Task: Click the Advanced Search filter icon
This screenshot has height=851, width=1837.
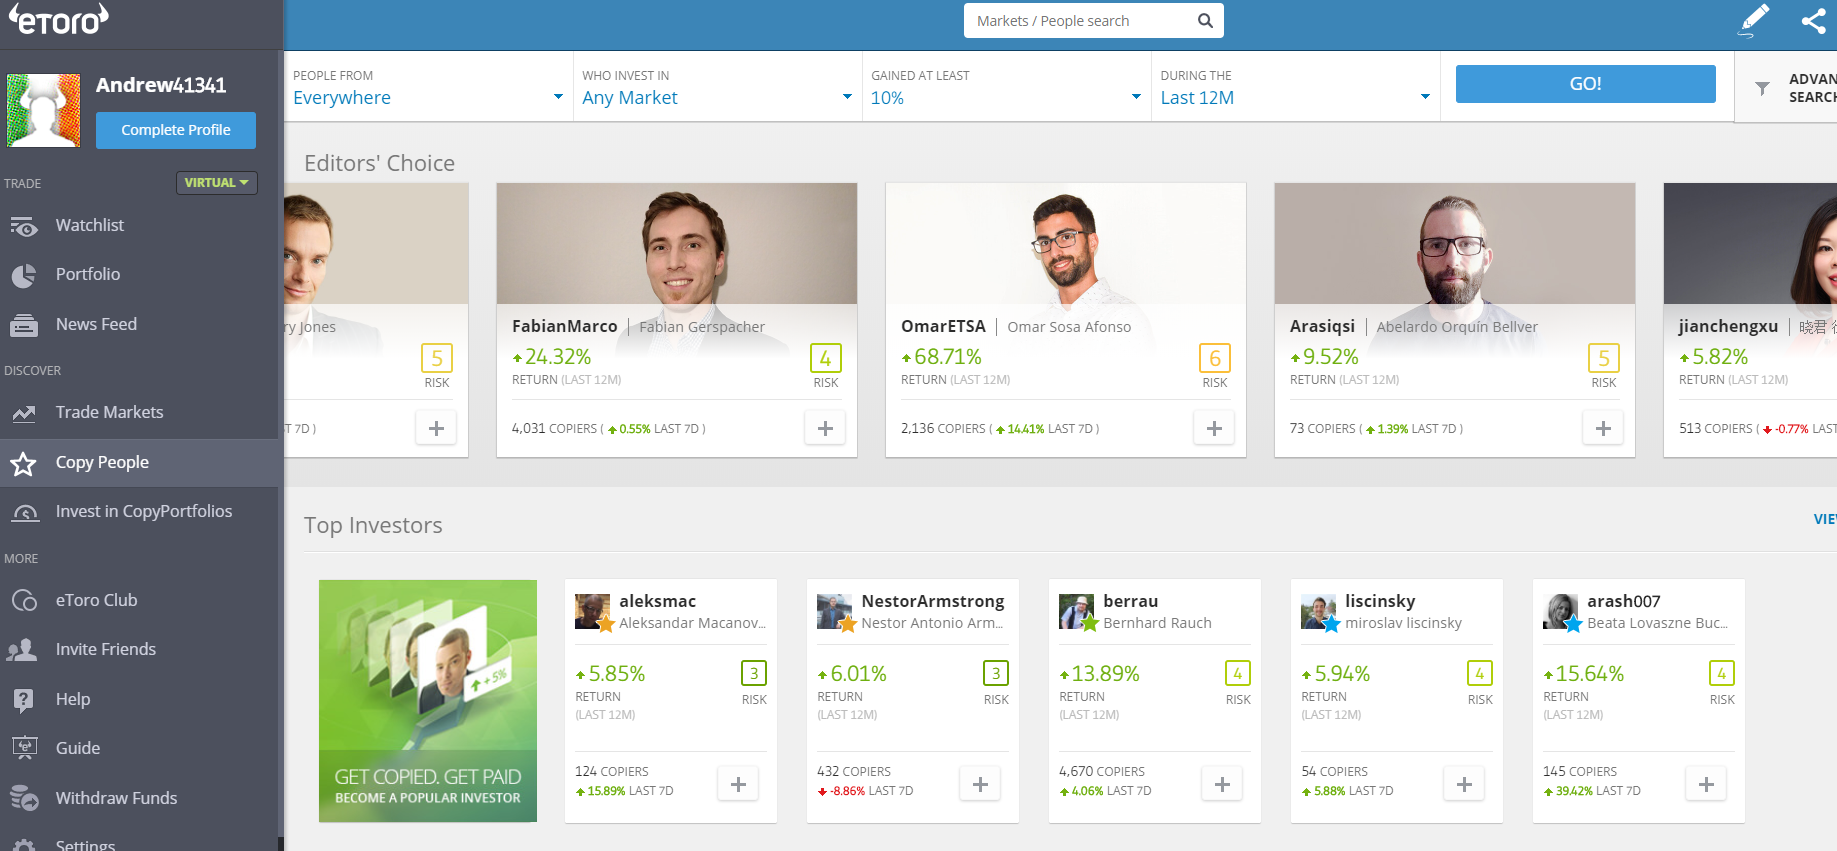Action: (1762, 89)
